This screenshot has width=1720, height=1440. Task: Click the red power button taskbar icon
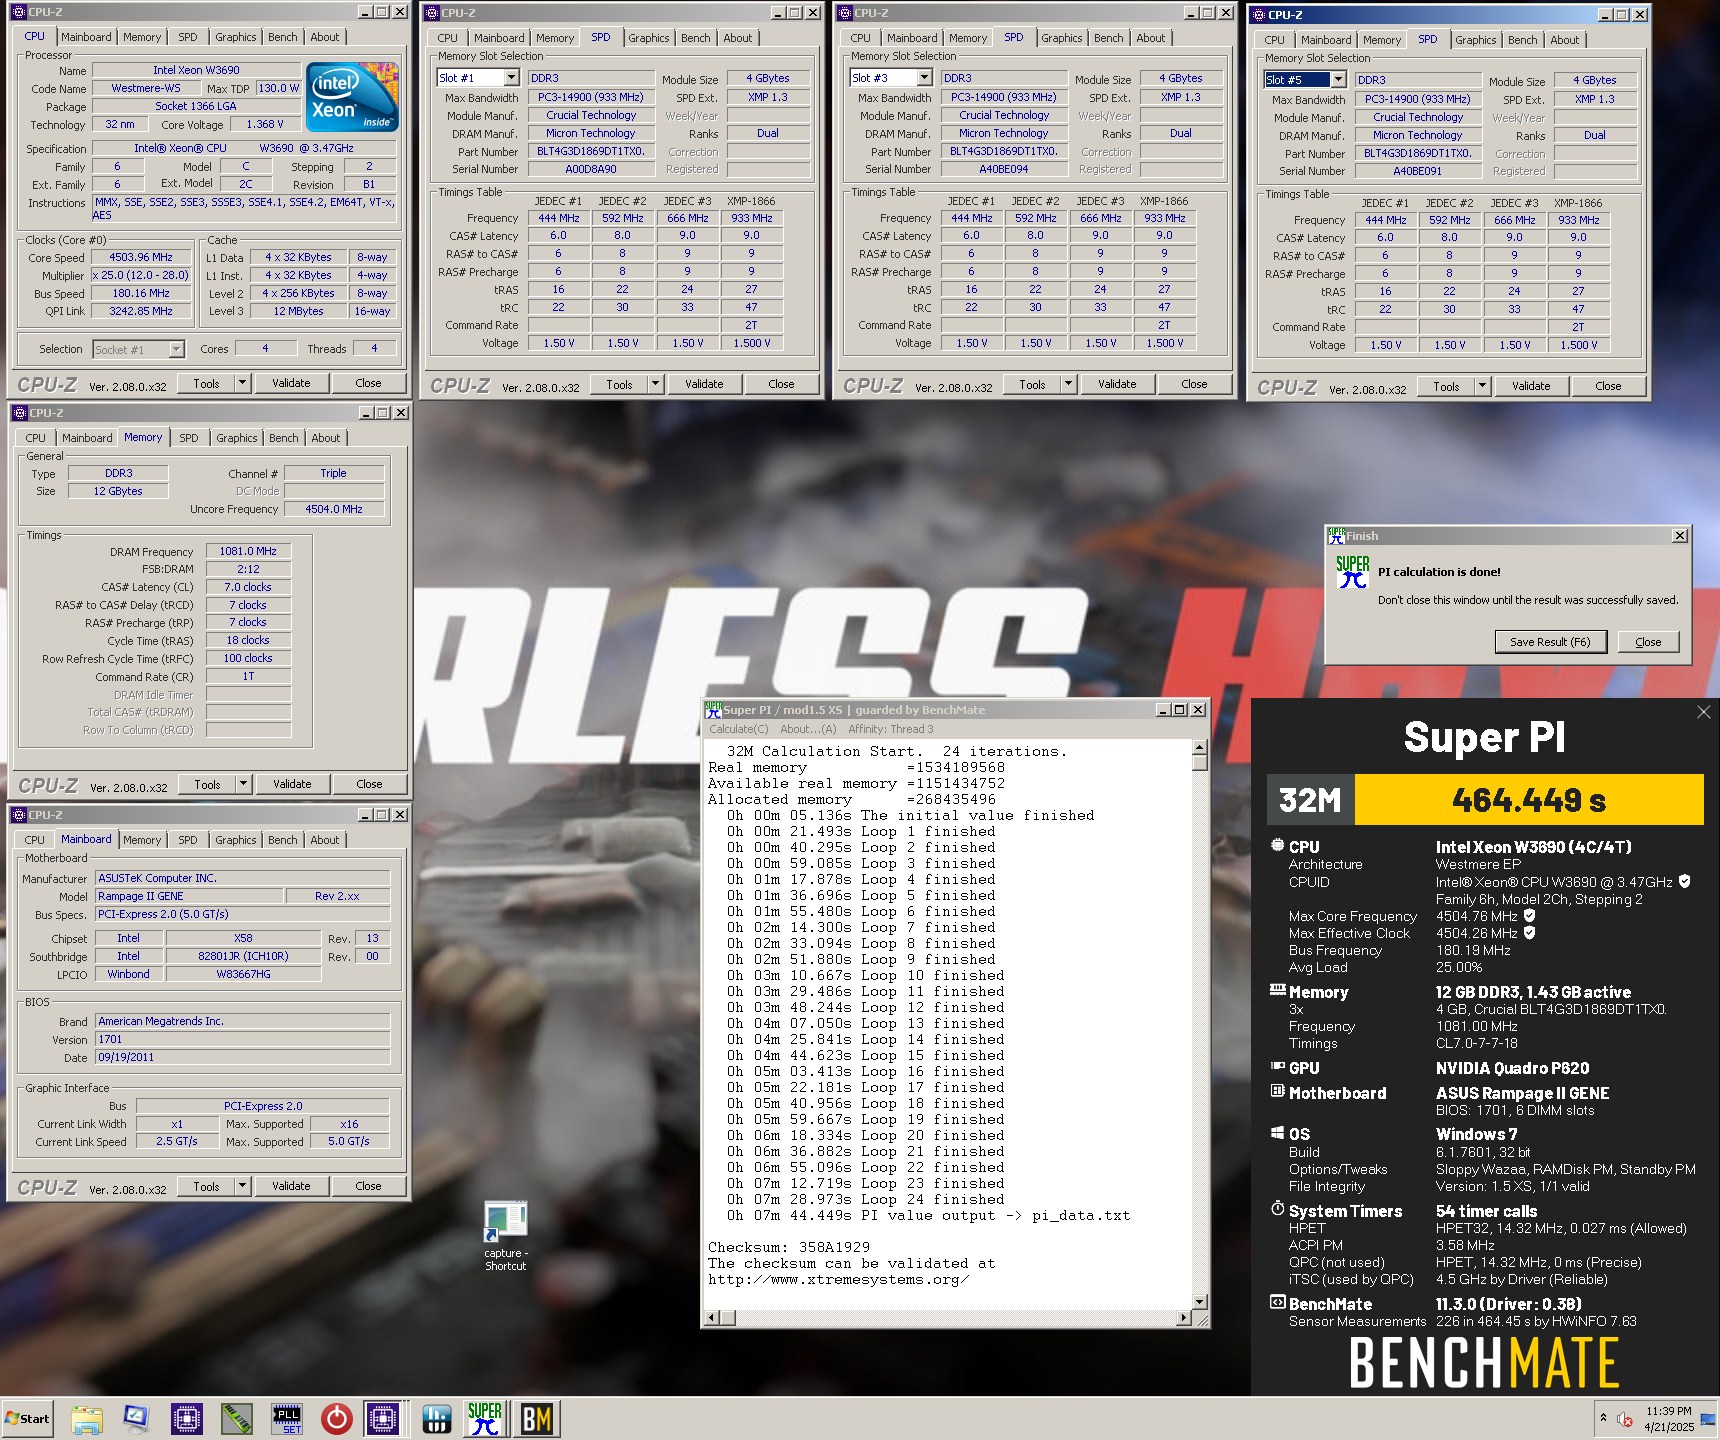[337, 1418]
